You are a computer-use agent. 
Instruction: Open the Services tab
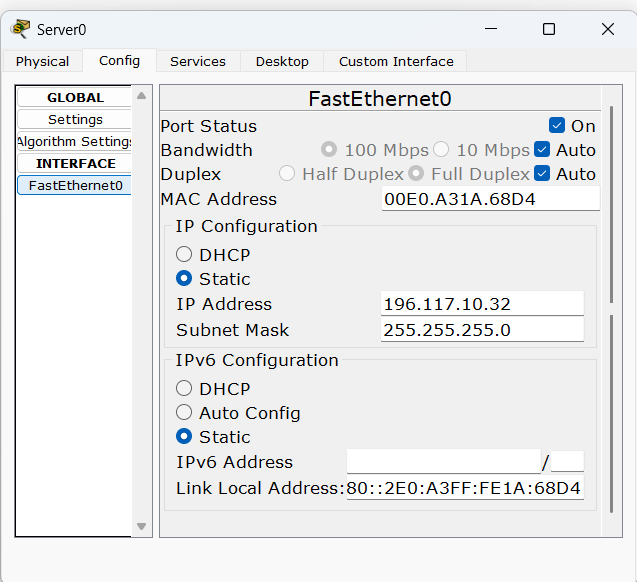[x=198, y=62]
